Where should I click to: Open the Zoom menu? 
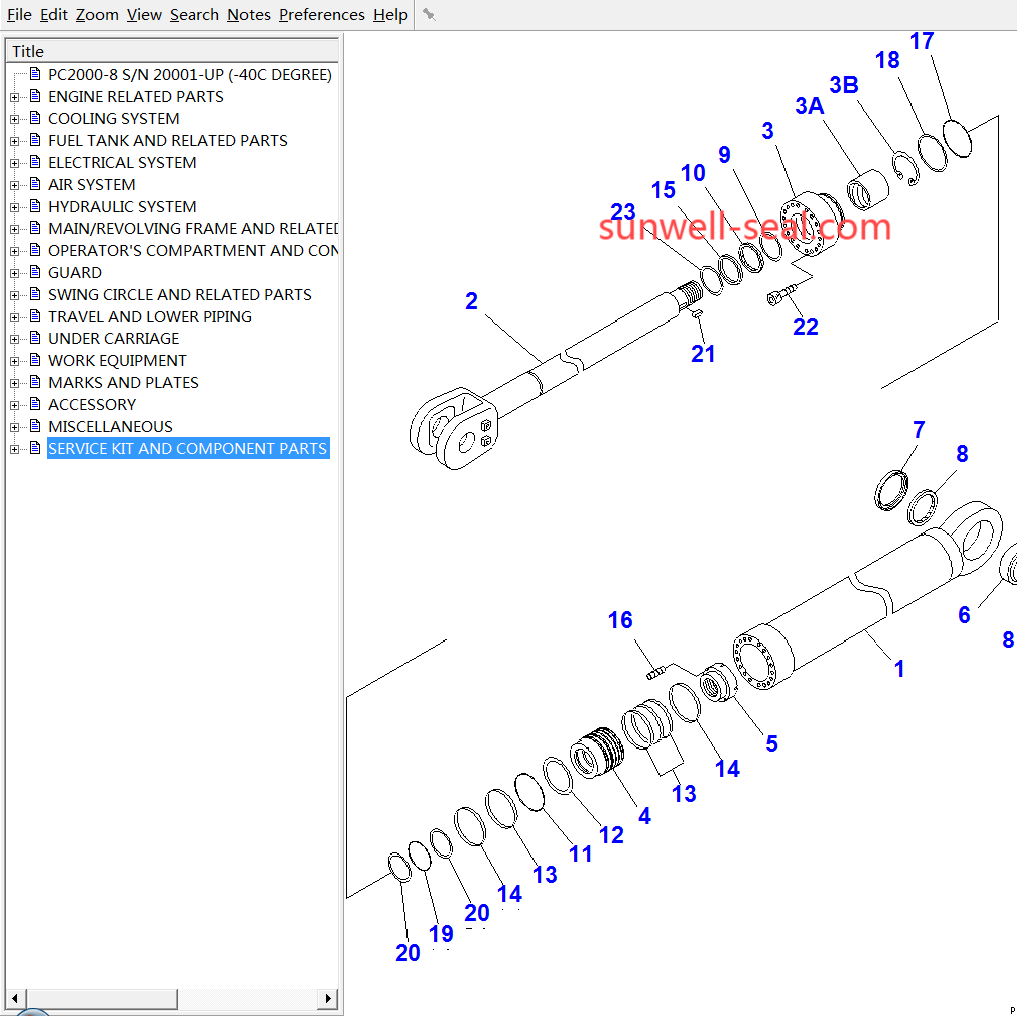[x=97, y=14]
